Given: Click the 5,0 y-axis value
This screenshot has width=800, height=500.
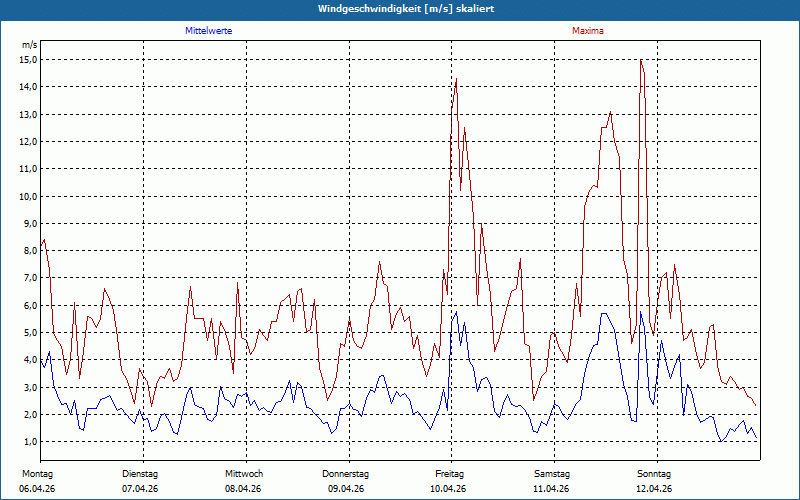Looking at the screenshot, I should (31, 332).
